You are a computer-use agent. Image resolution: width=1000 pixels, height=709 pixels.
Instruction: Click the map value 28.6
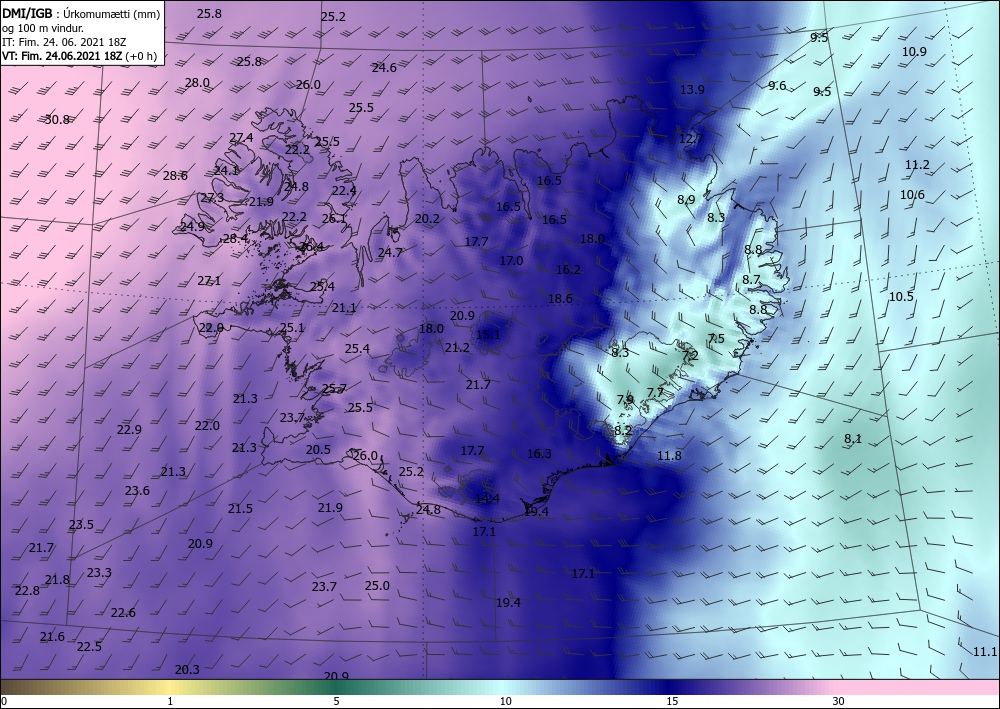(x=175, y=176)
